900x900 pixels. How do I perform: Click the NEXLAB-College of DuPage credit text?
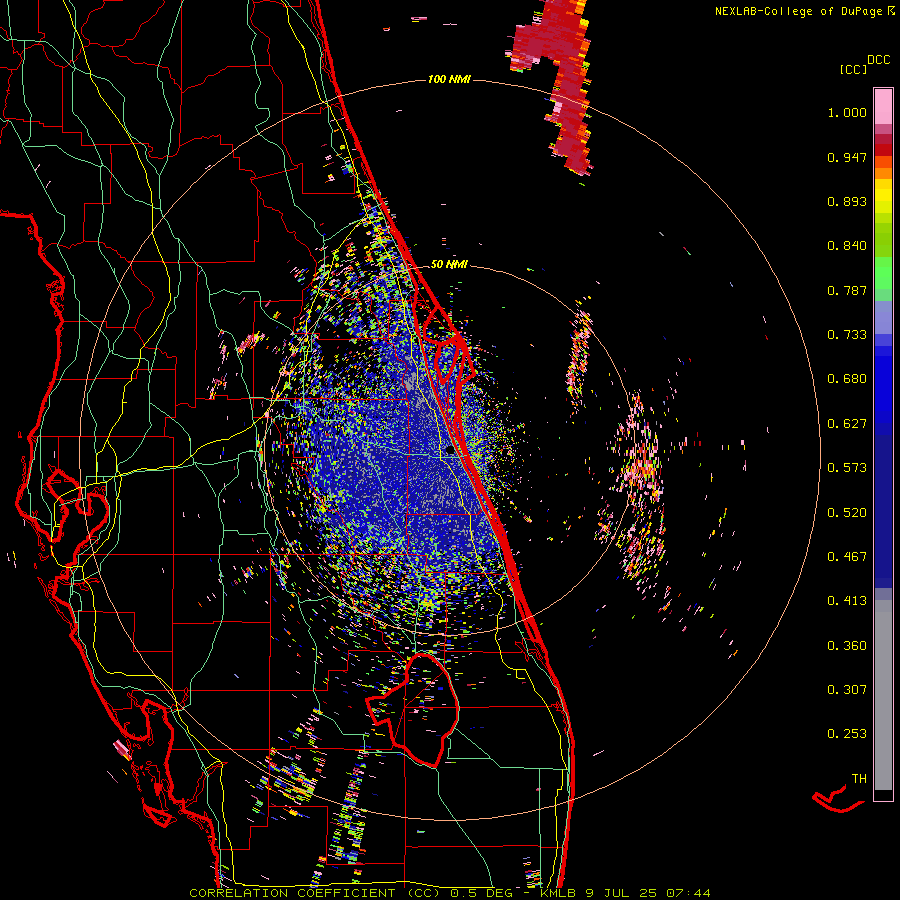(x=800, y=11)
